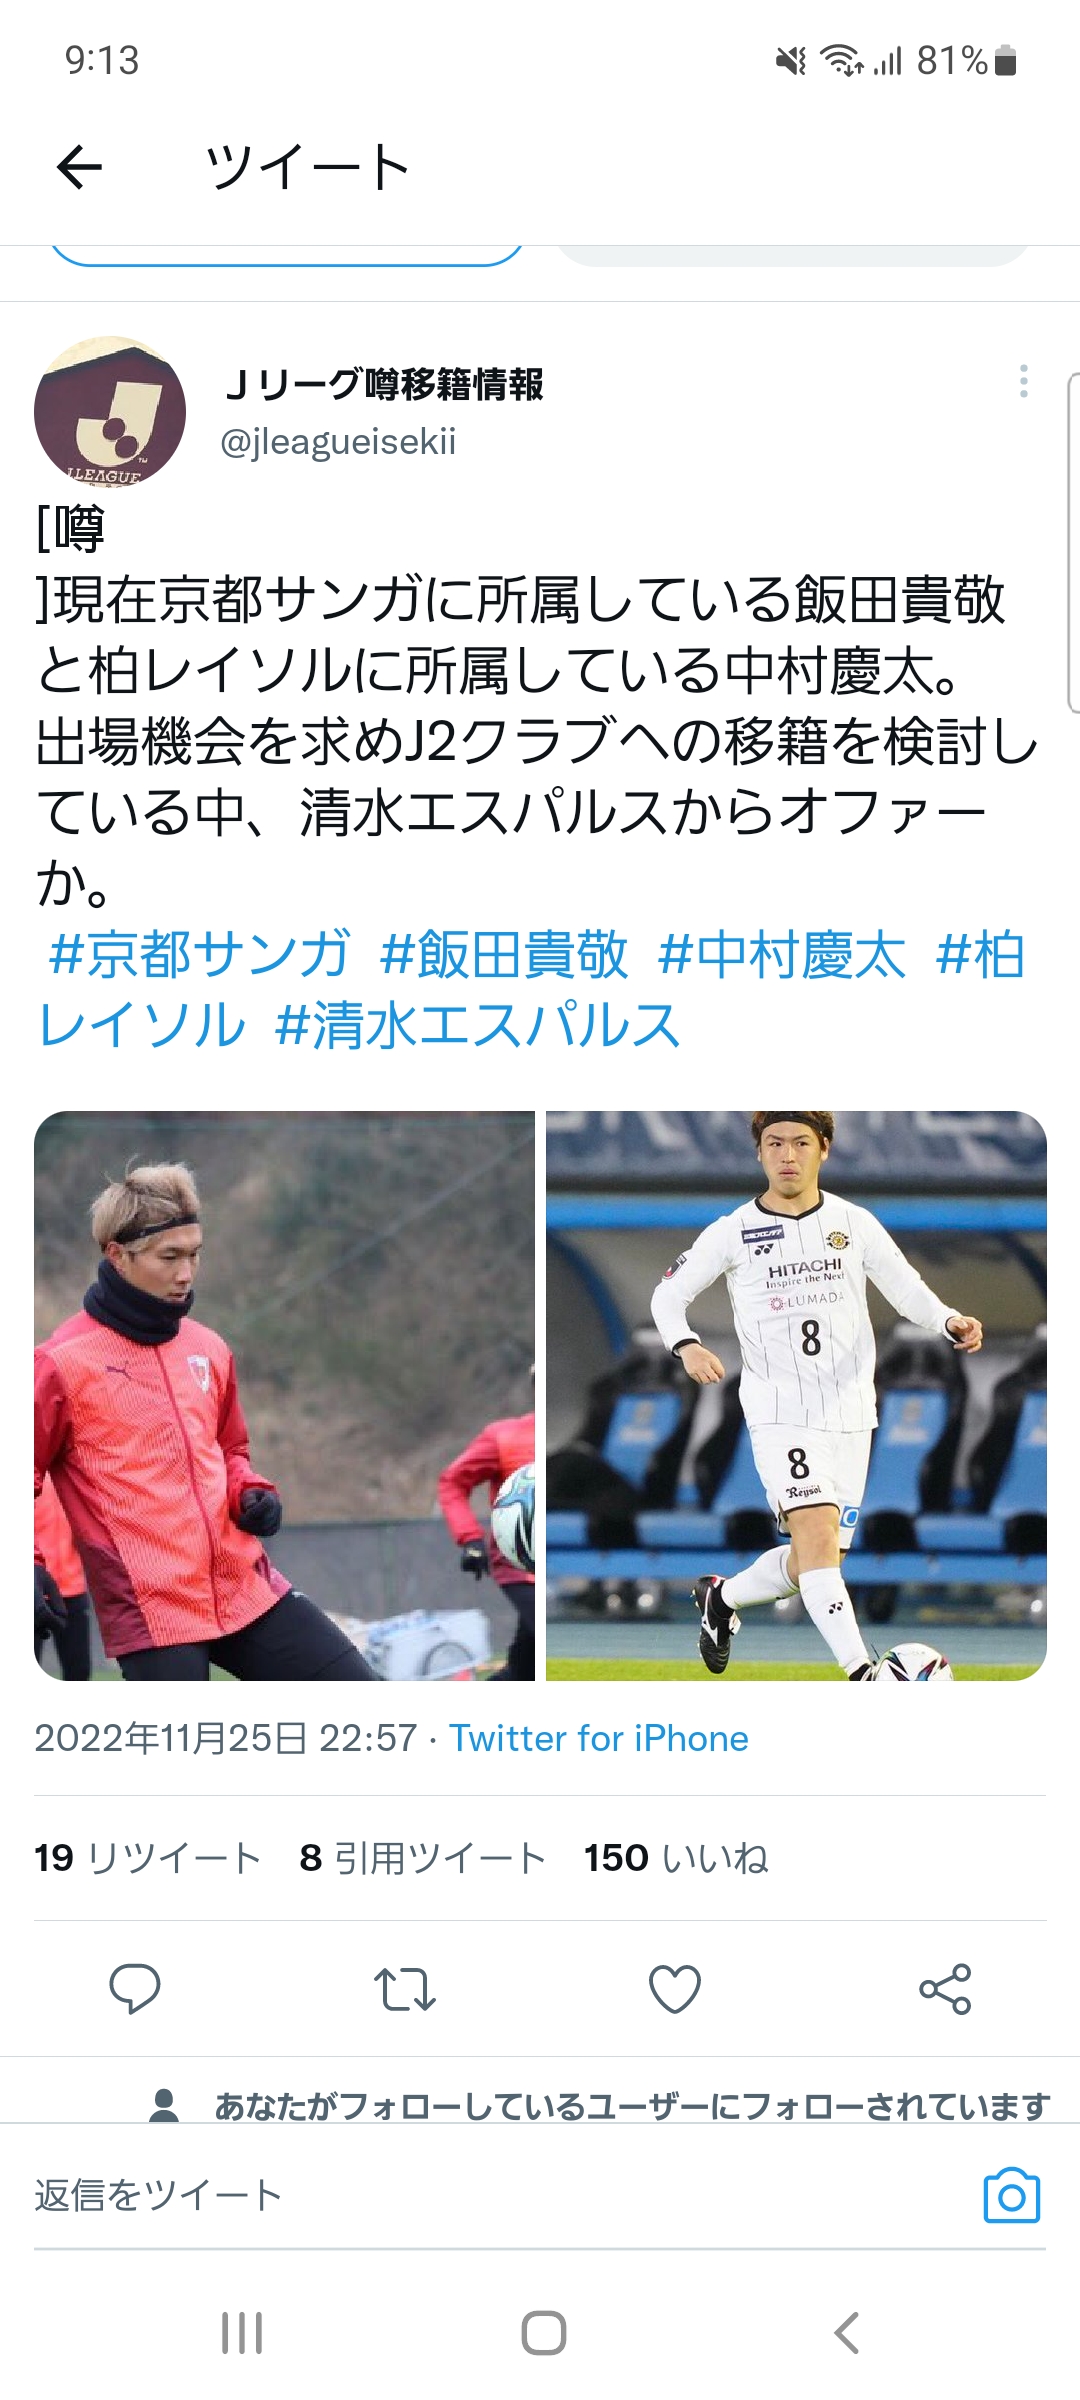View the 8 quote tweets list
The width and height of the screenshot is (1080, 2400).
coord(422,1858)
